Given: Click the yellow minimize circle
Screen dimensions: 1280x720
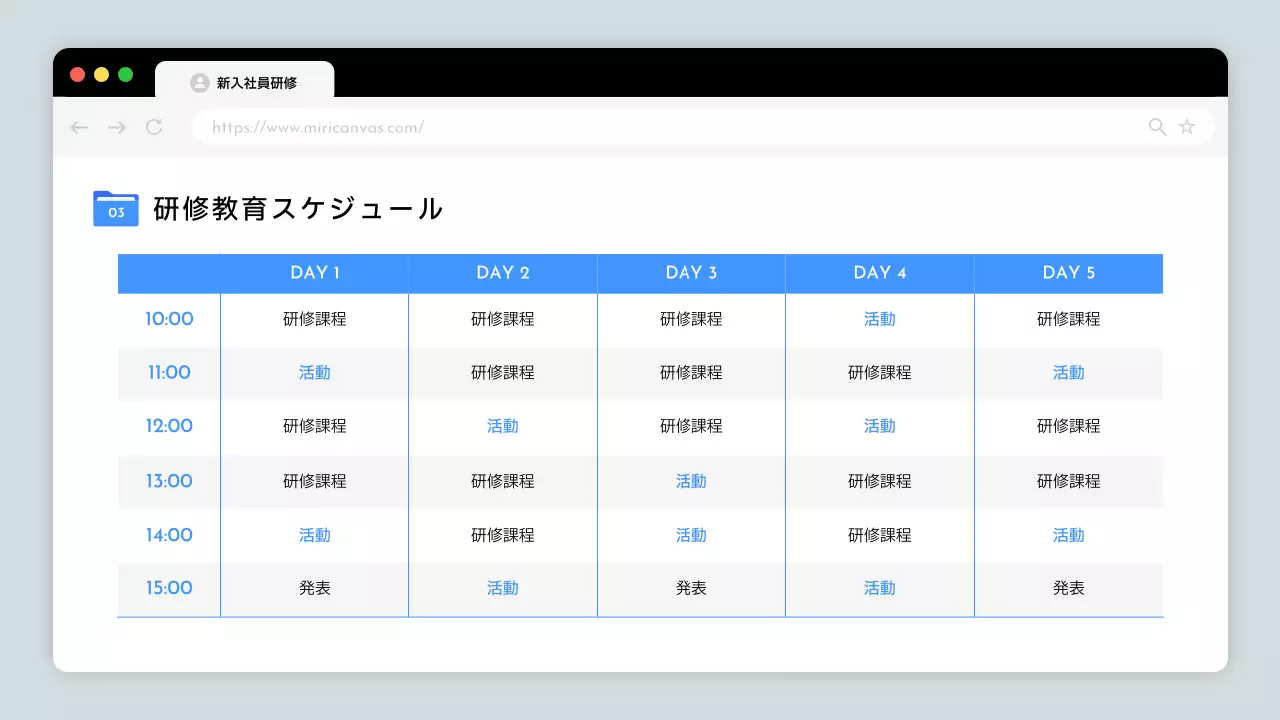Looking at the screenshot, I should coord(101,74).
